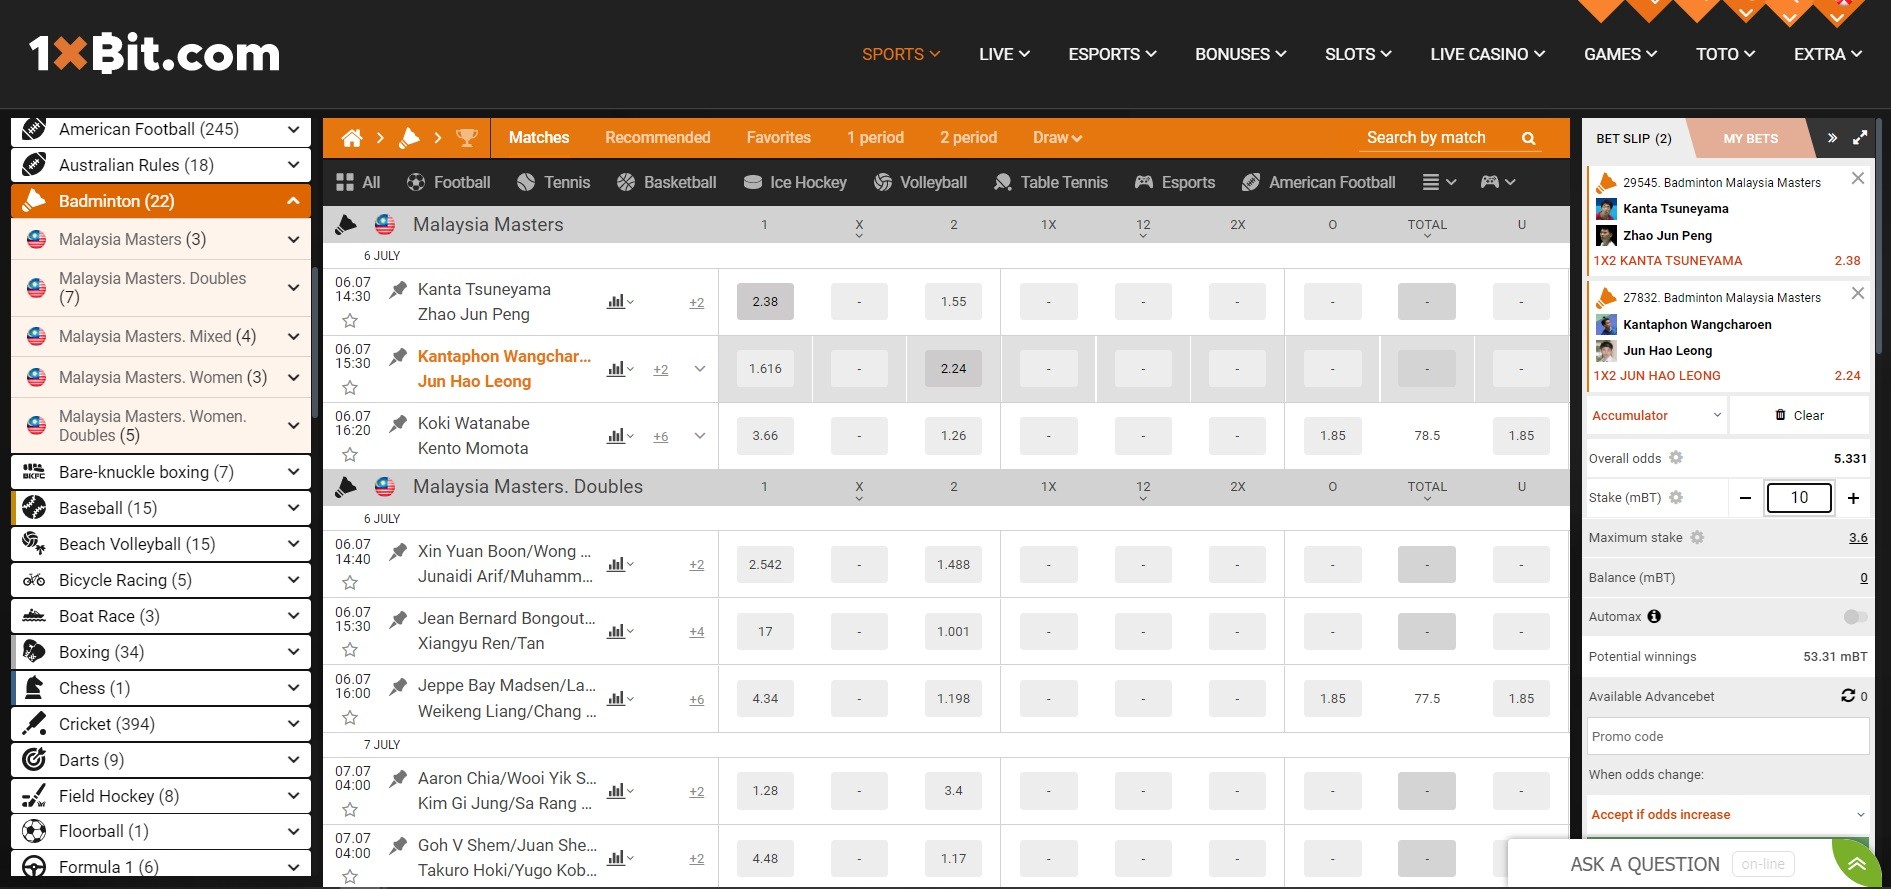Click the badminton shuttlecock breadcrumb icon
The height and width of the screenshot is (889, 1891).
click(409, 138)
